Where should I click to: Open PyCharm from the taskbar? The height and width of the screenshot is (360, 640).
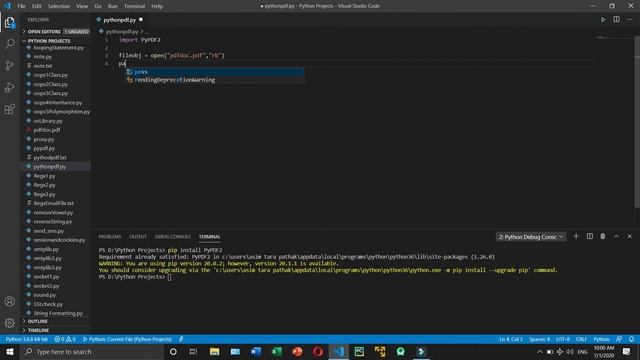coord(359,351)
